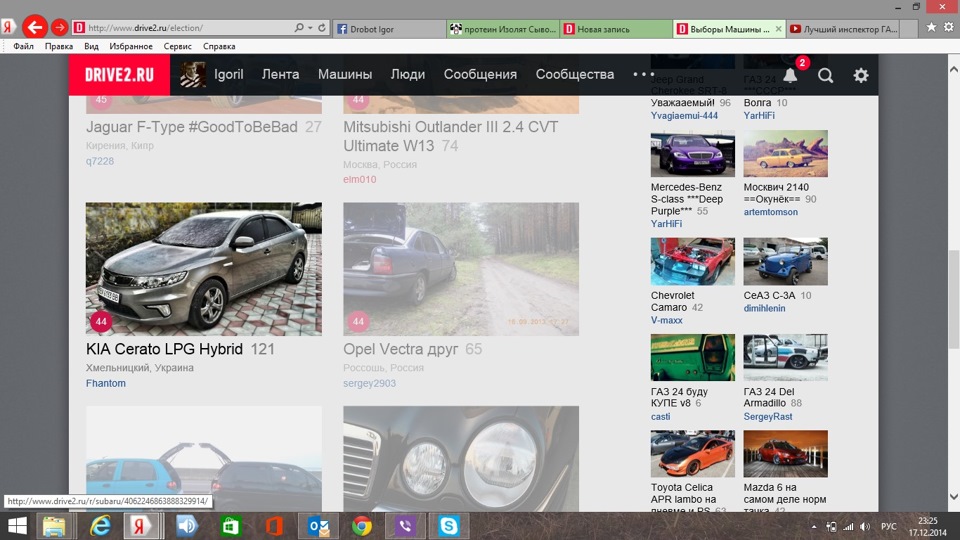The image size is (960, 540).
Task: Visit the Fhantom user profile
Action: click(106, 383)
